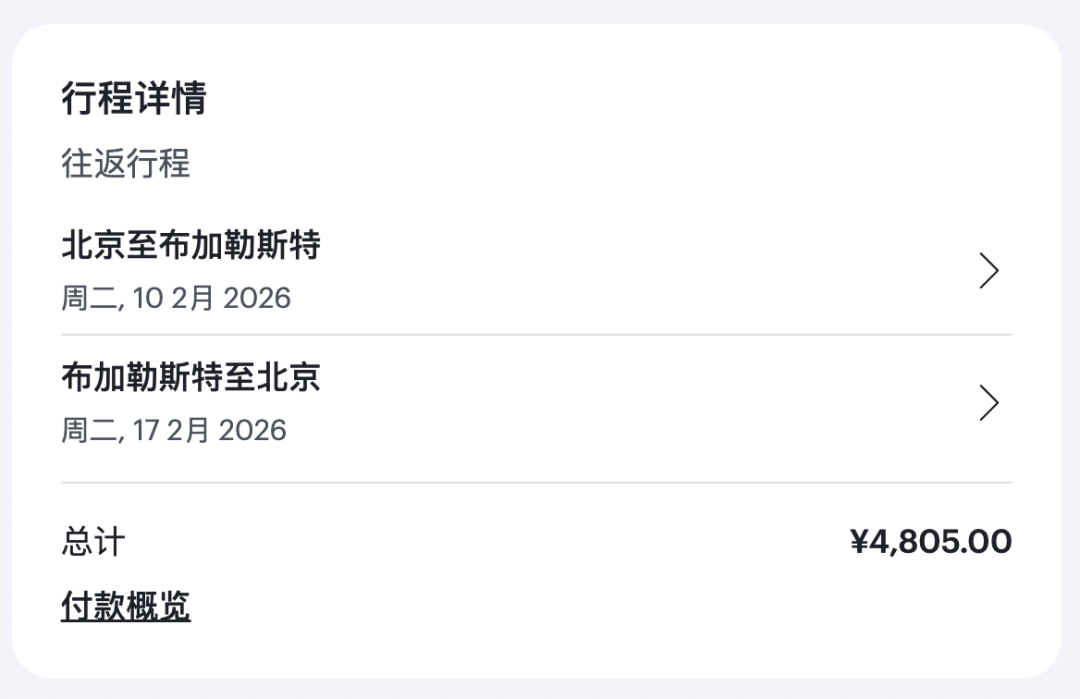The image size is (1080, 699).
Task: Open the 付款概览 payment overview link
Action: click(x=125, y=606)
